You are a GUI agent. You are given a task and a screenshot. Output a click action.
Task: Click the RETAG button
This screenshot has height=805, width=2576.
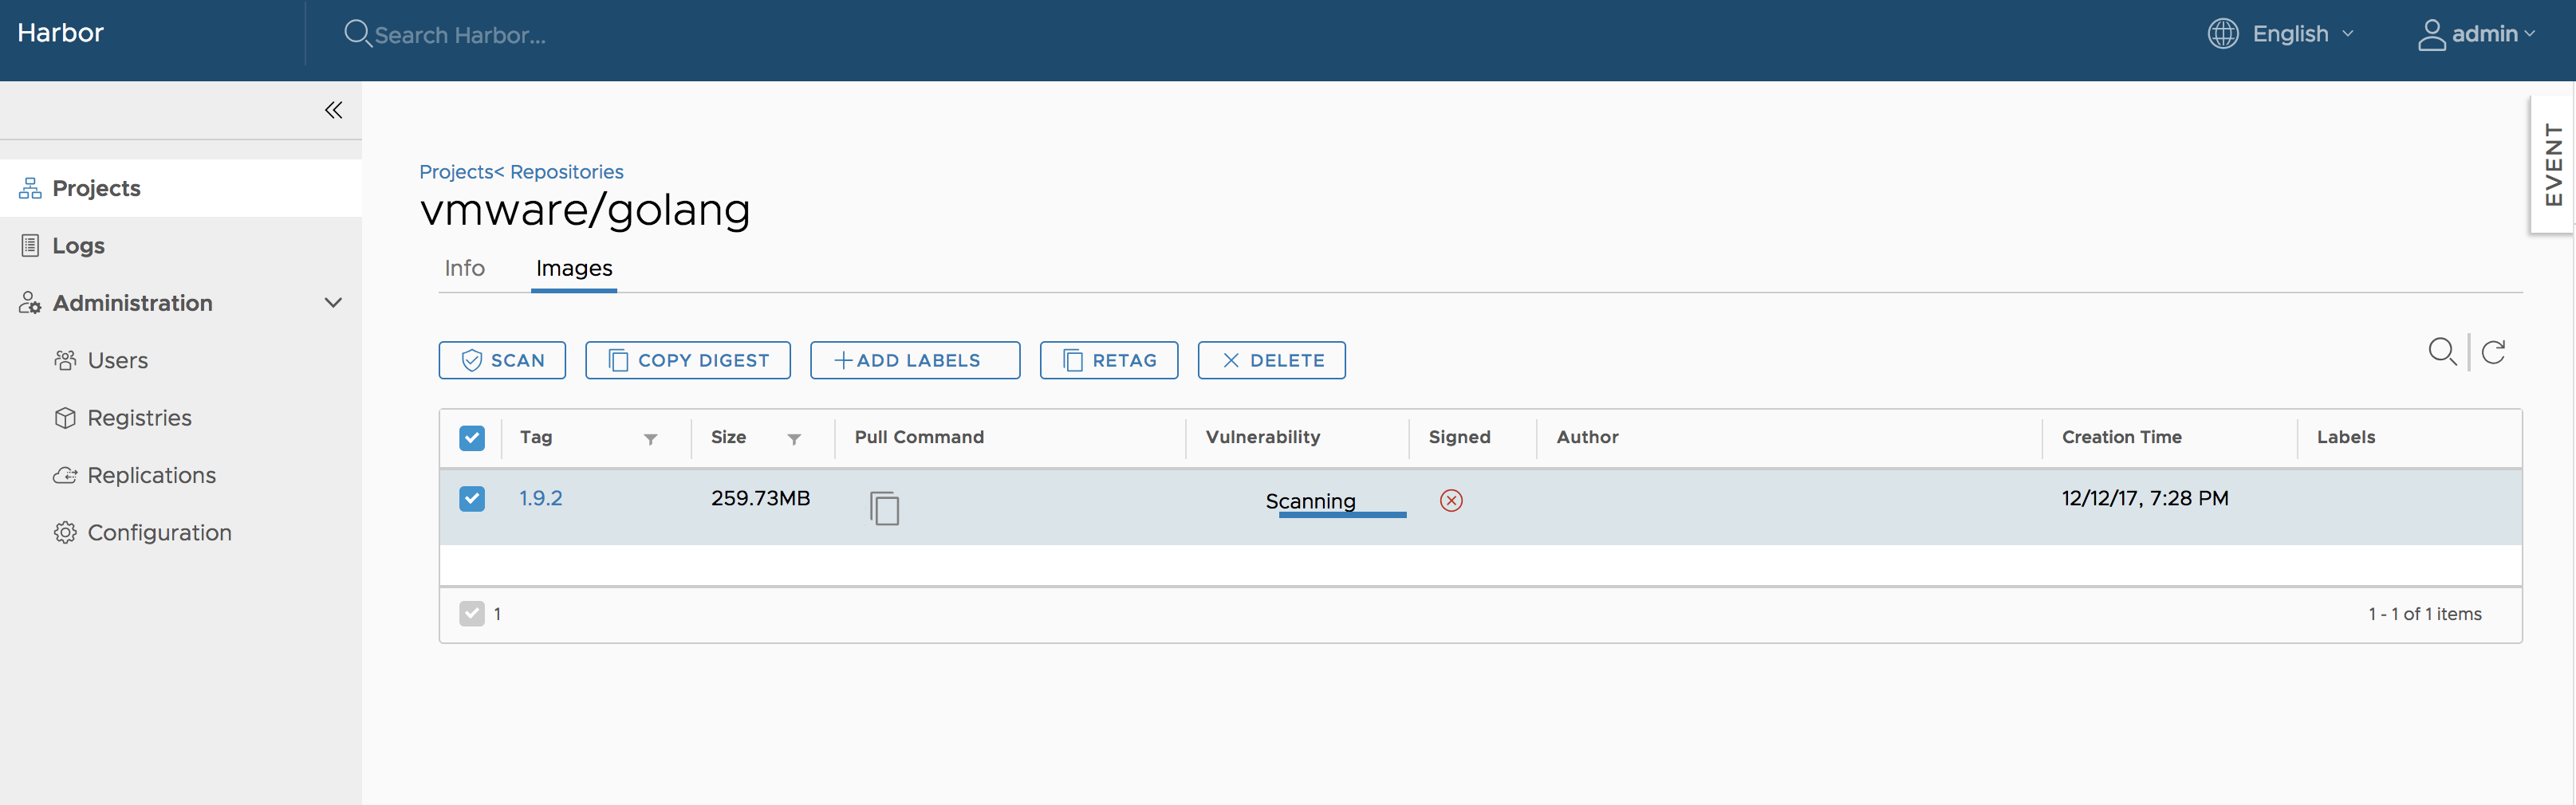coord(1109,360)
